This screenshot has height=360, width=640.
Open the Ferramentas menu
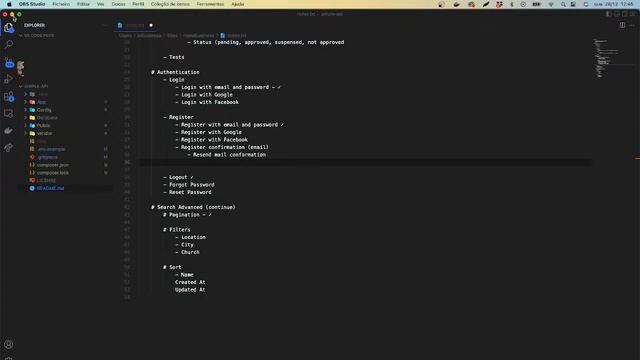coord(210,4)
